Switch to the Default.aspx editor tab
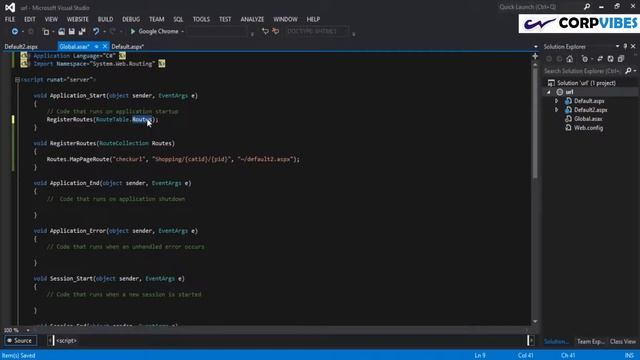This screenshot has width=640, height=360. [x=127, y=47]
